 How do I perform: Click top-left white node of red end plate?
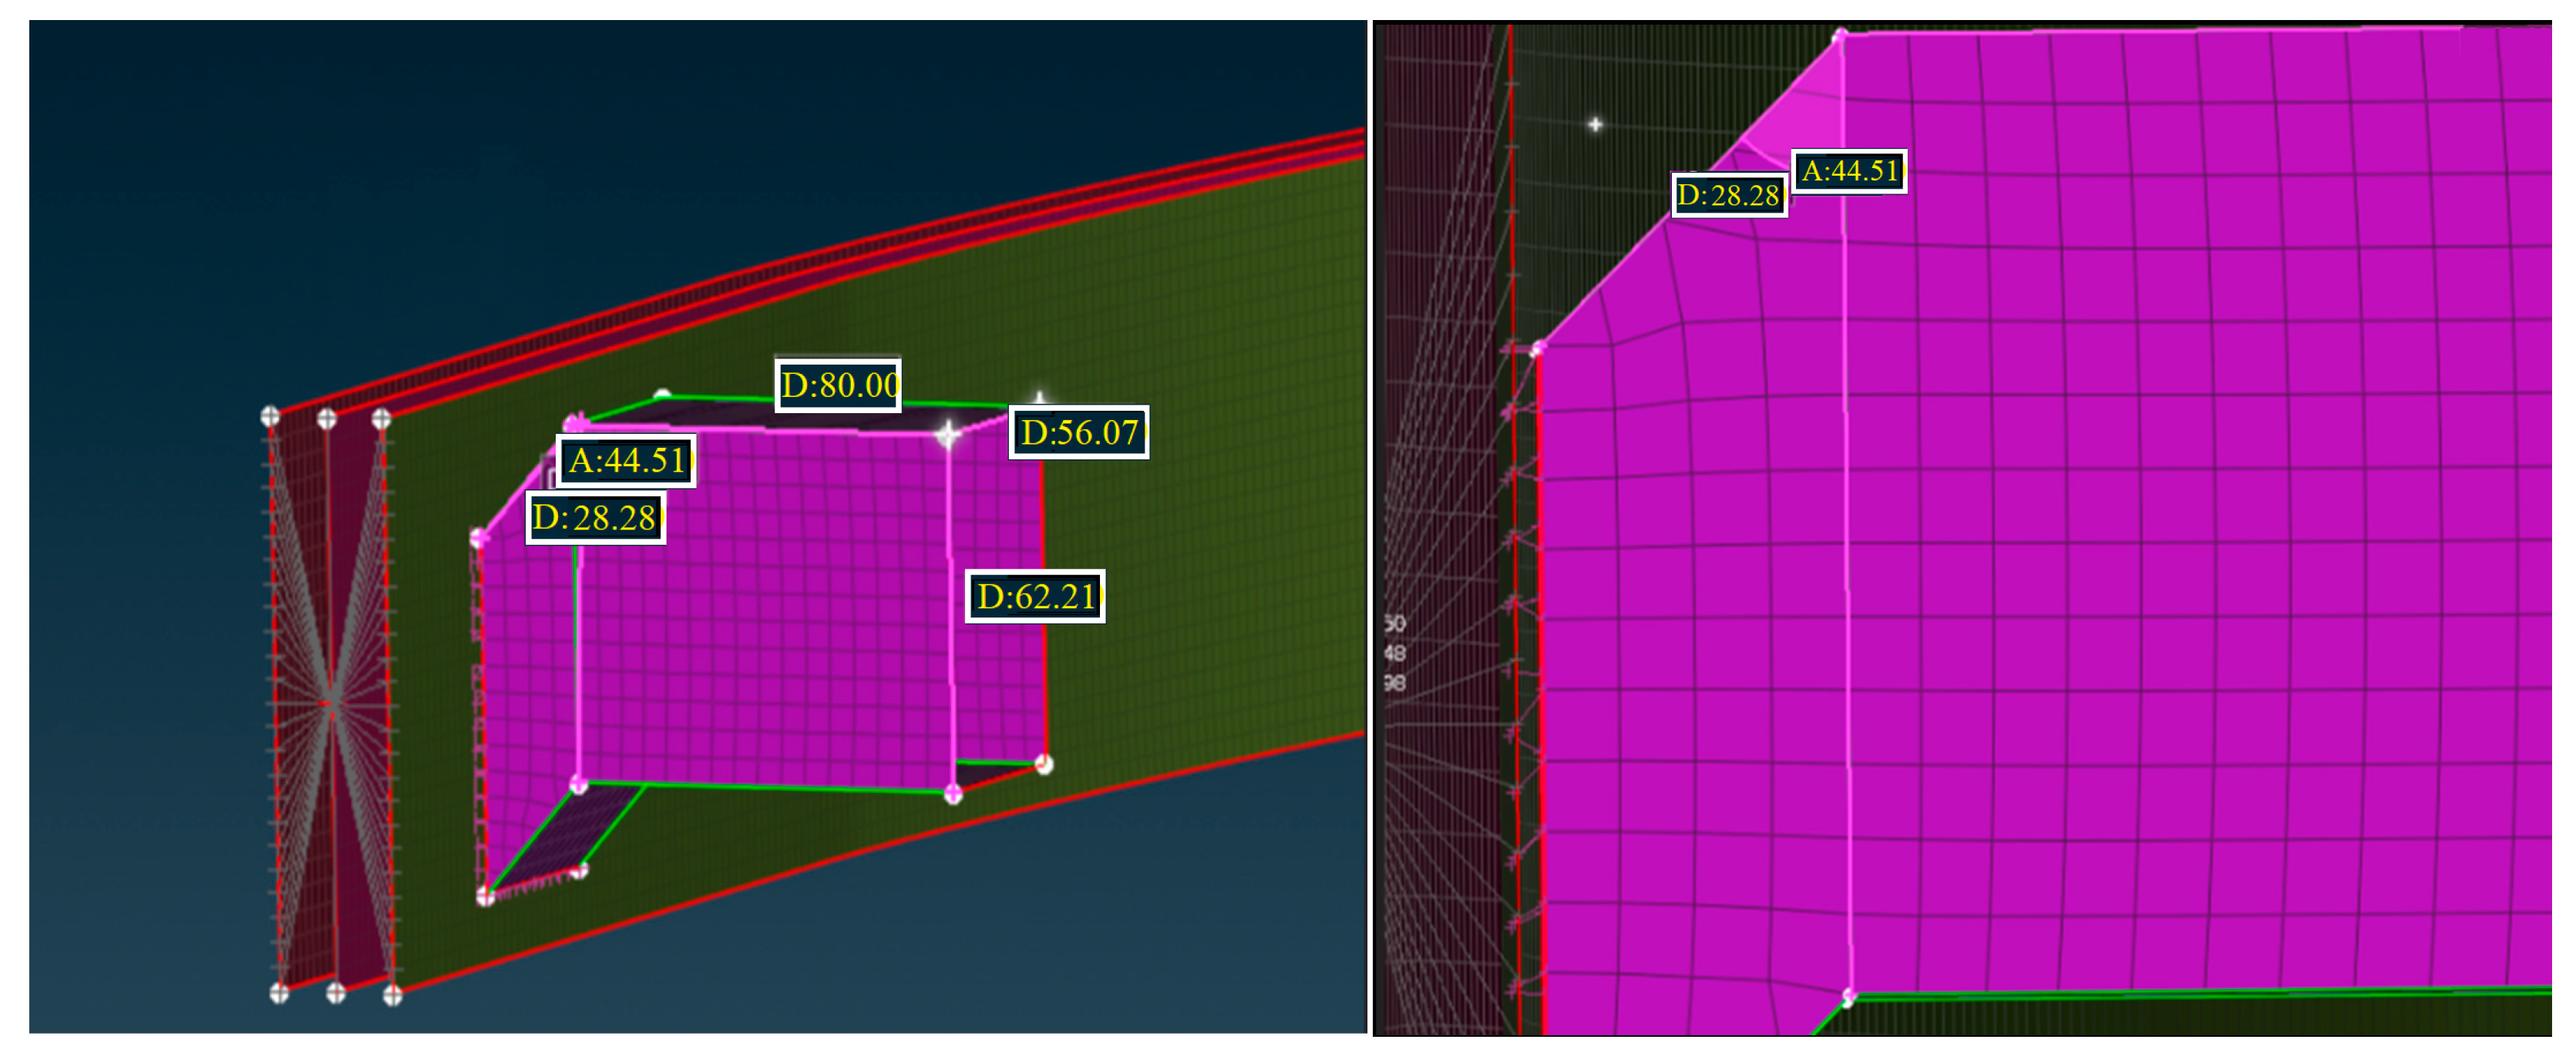(270, 416)
